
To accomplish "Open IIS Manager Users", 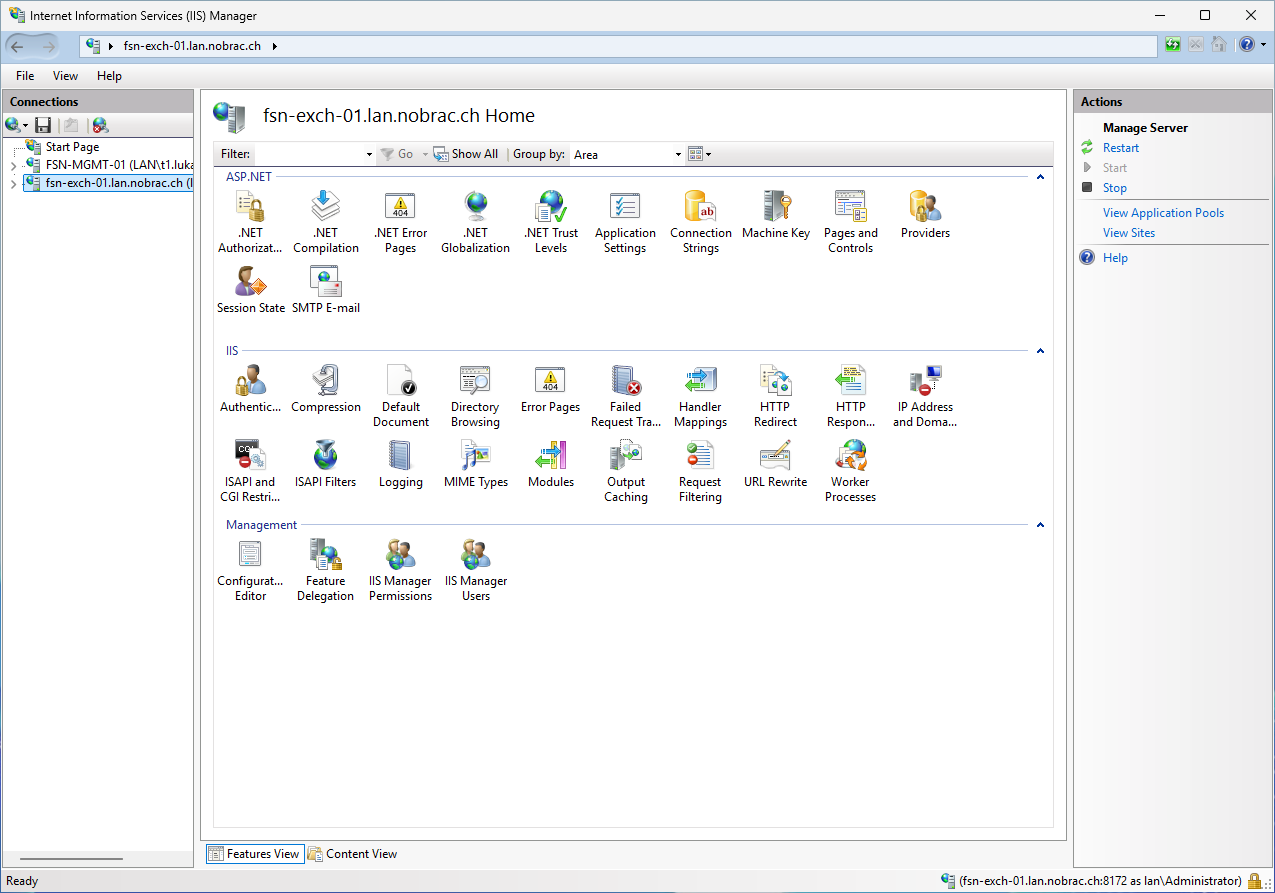I will pyautogui.click(x=475, y=570).
